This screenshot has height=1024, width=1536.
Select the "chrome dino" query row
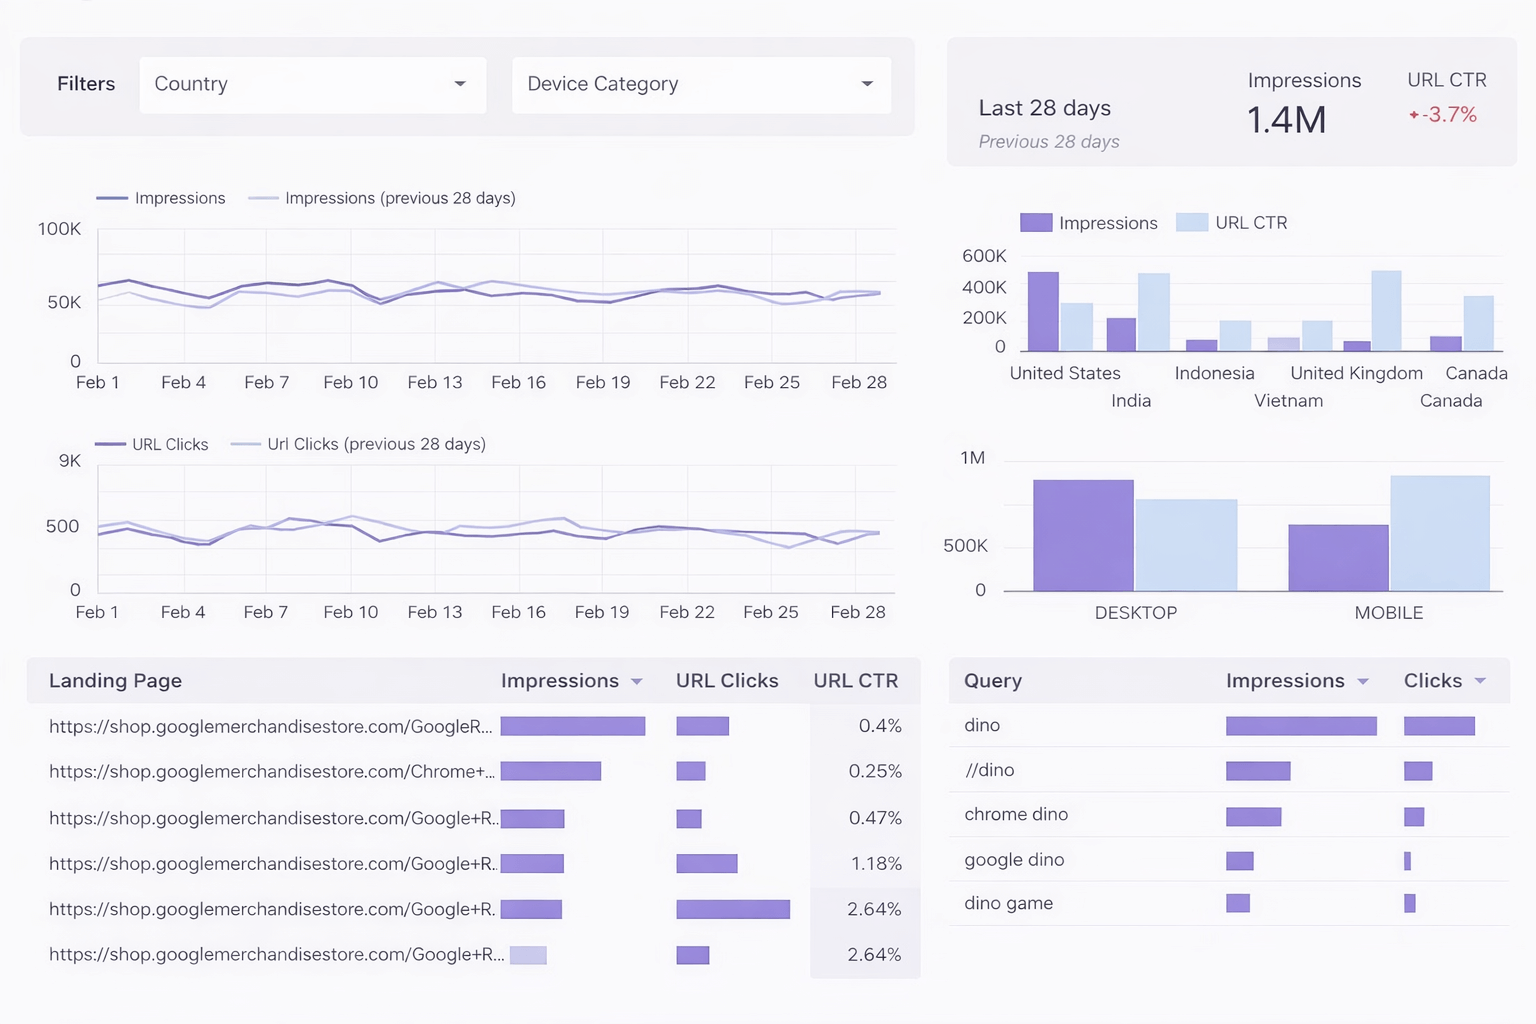1229,815
